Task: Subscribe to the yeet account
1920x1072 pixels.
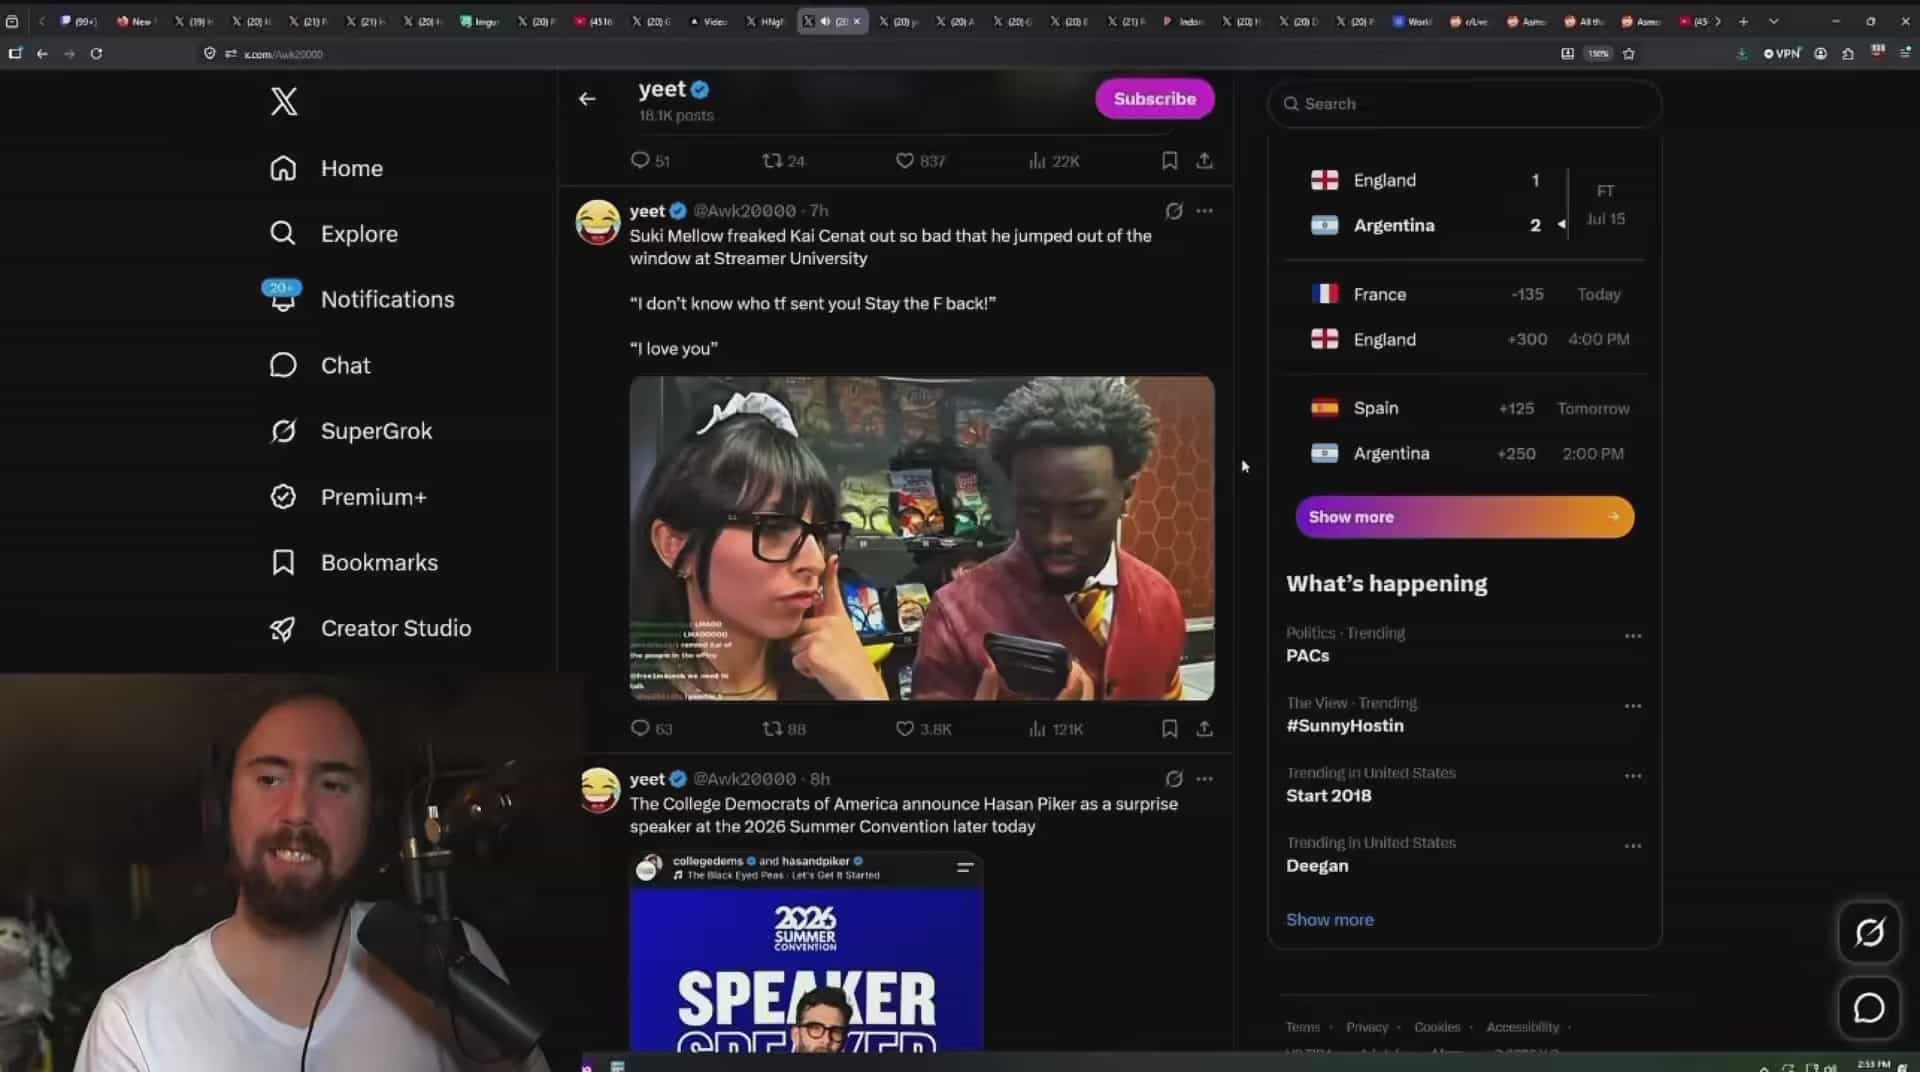Action: [x=1155, y=99]
